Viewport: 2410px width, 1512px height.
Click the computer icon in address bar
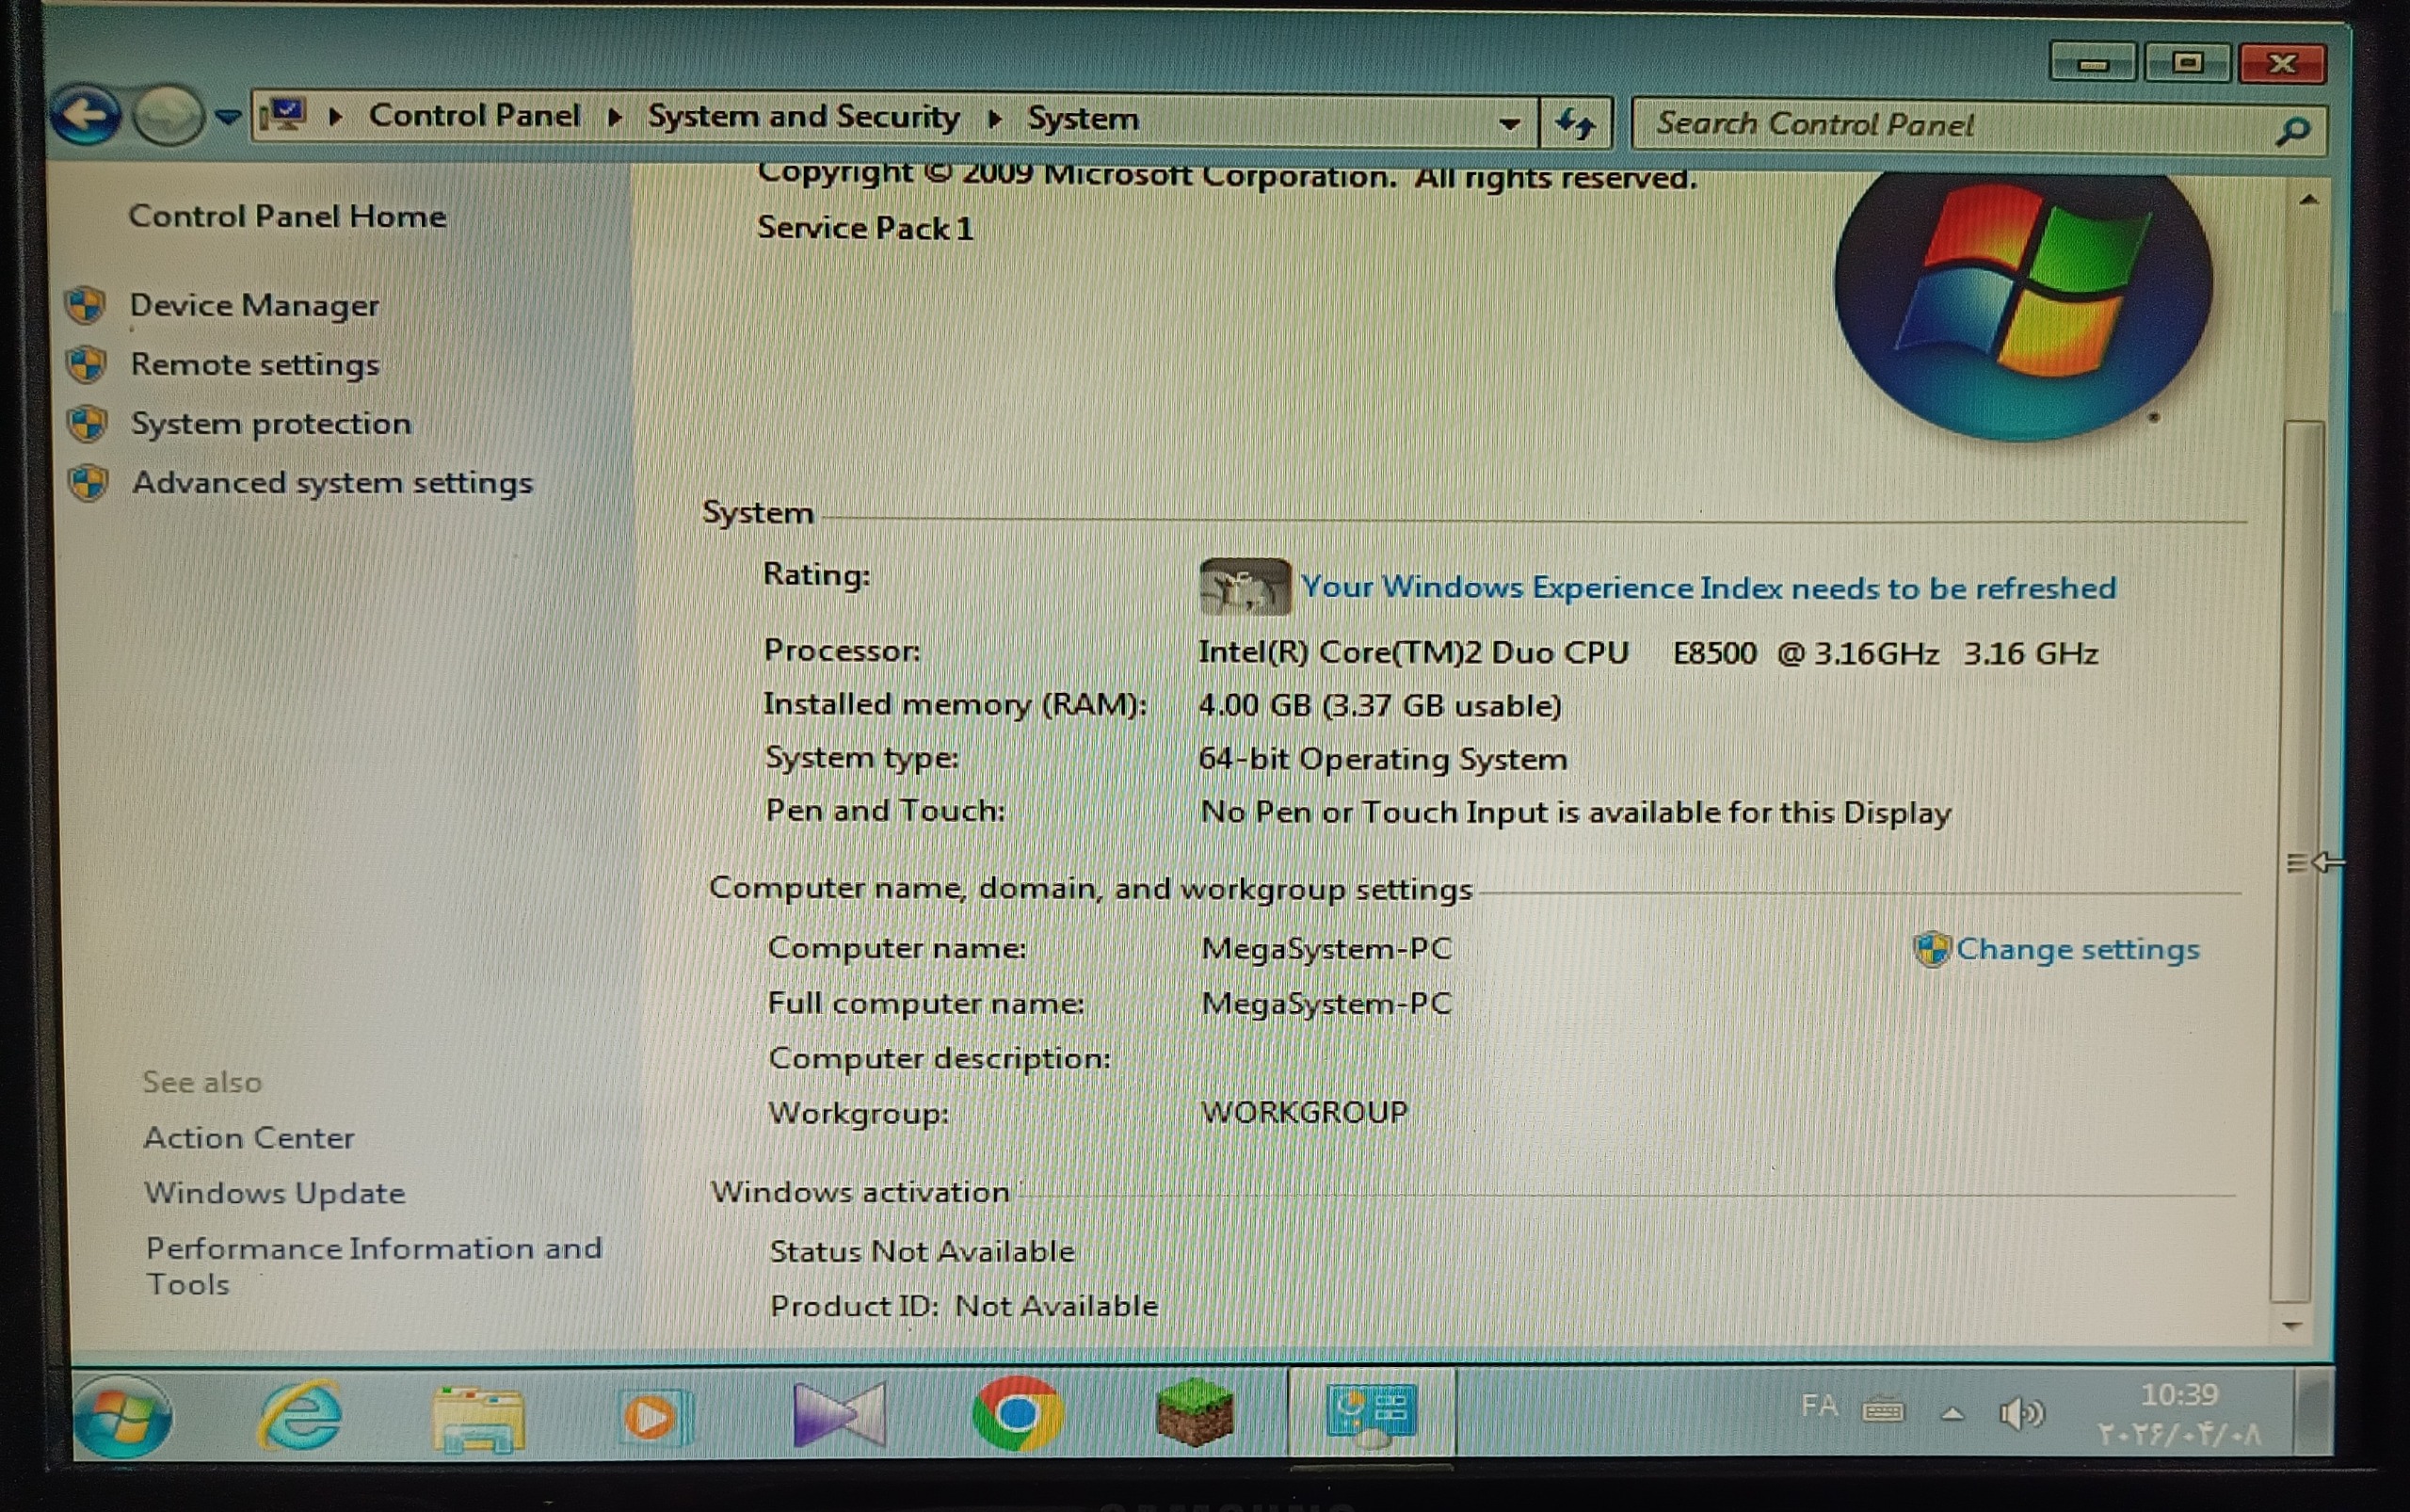[284, 117]
